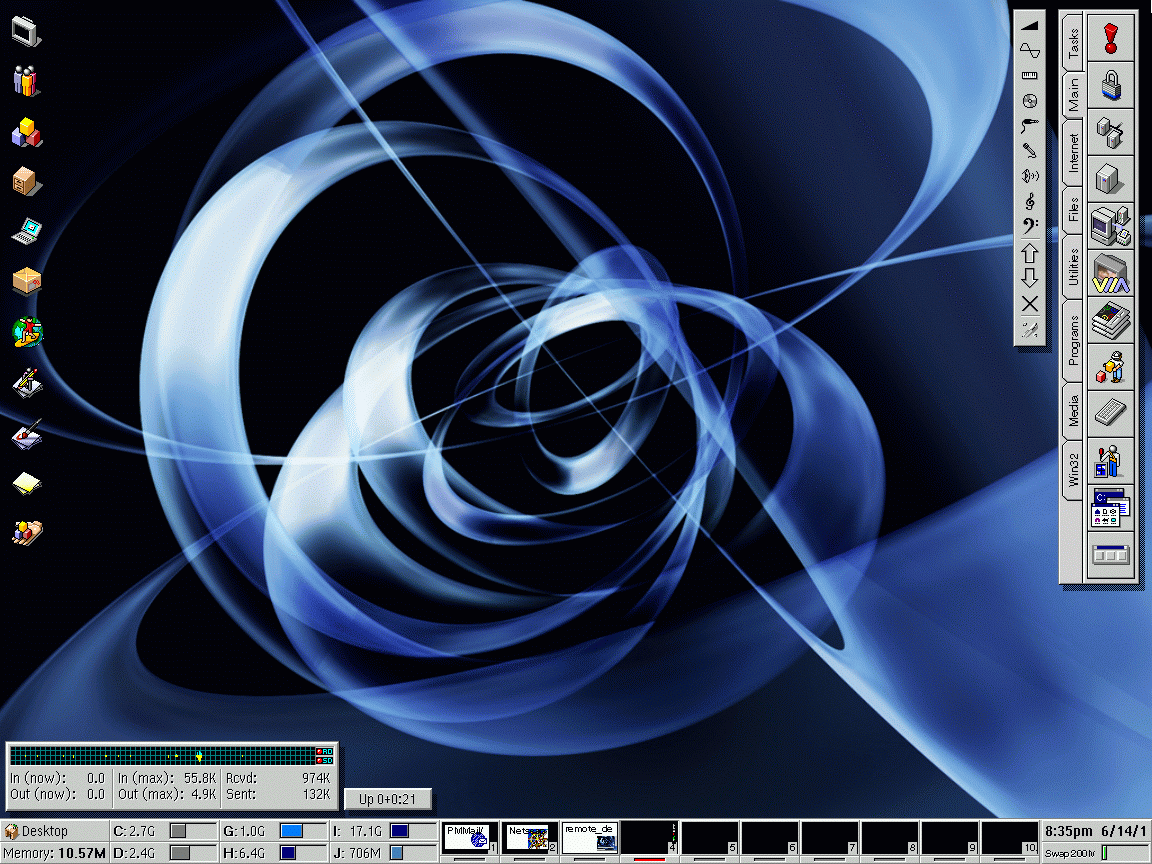
Task: Click the red exclamation mark launcher icon
Action: [x=1110, y=38]
